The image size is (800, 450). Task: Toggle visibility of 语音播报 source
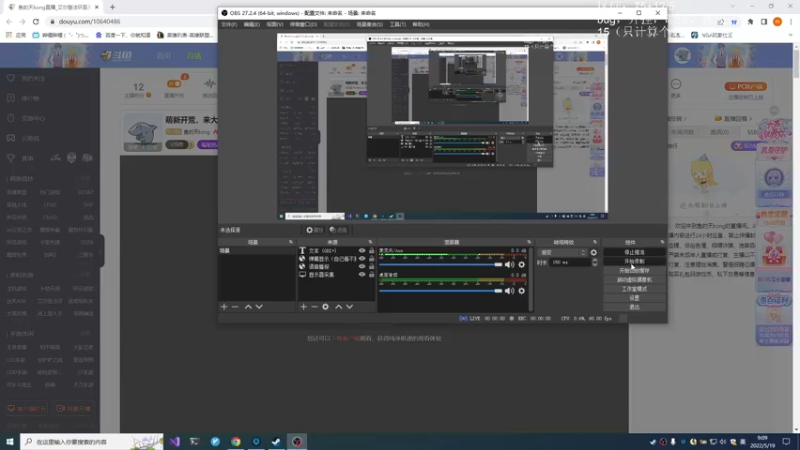coord(362,266)
